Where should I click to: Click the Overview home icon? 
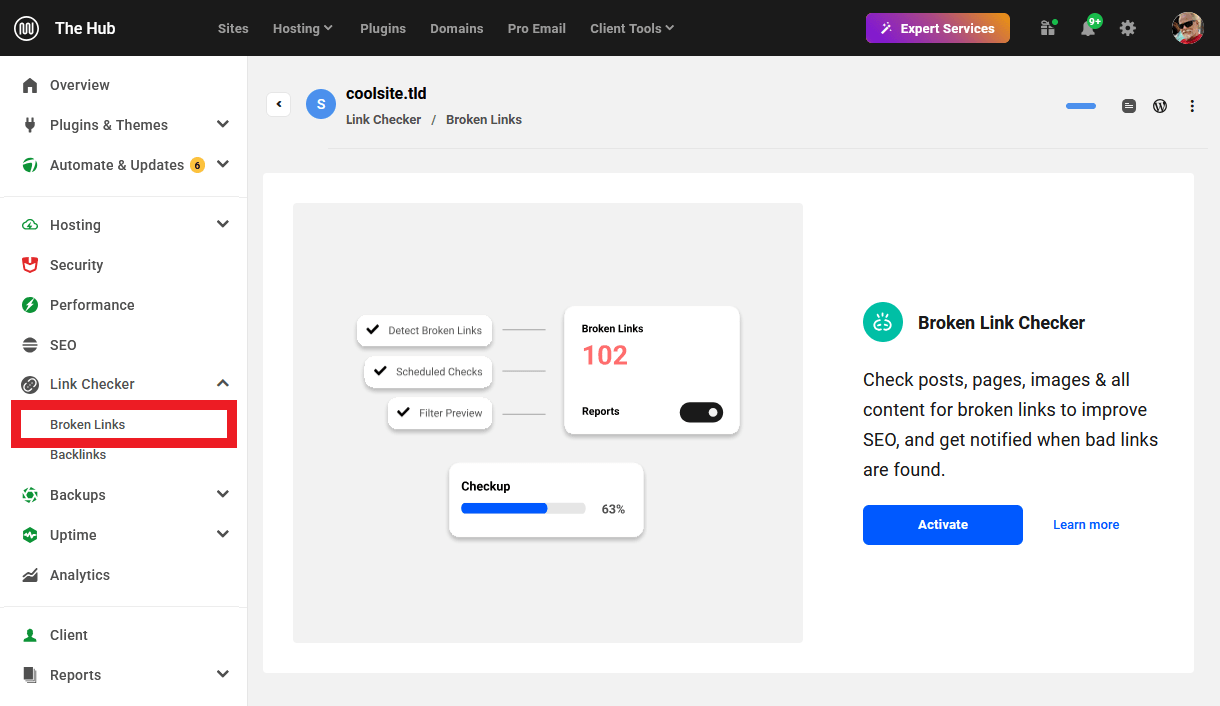(x=30, y=85)
